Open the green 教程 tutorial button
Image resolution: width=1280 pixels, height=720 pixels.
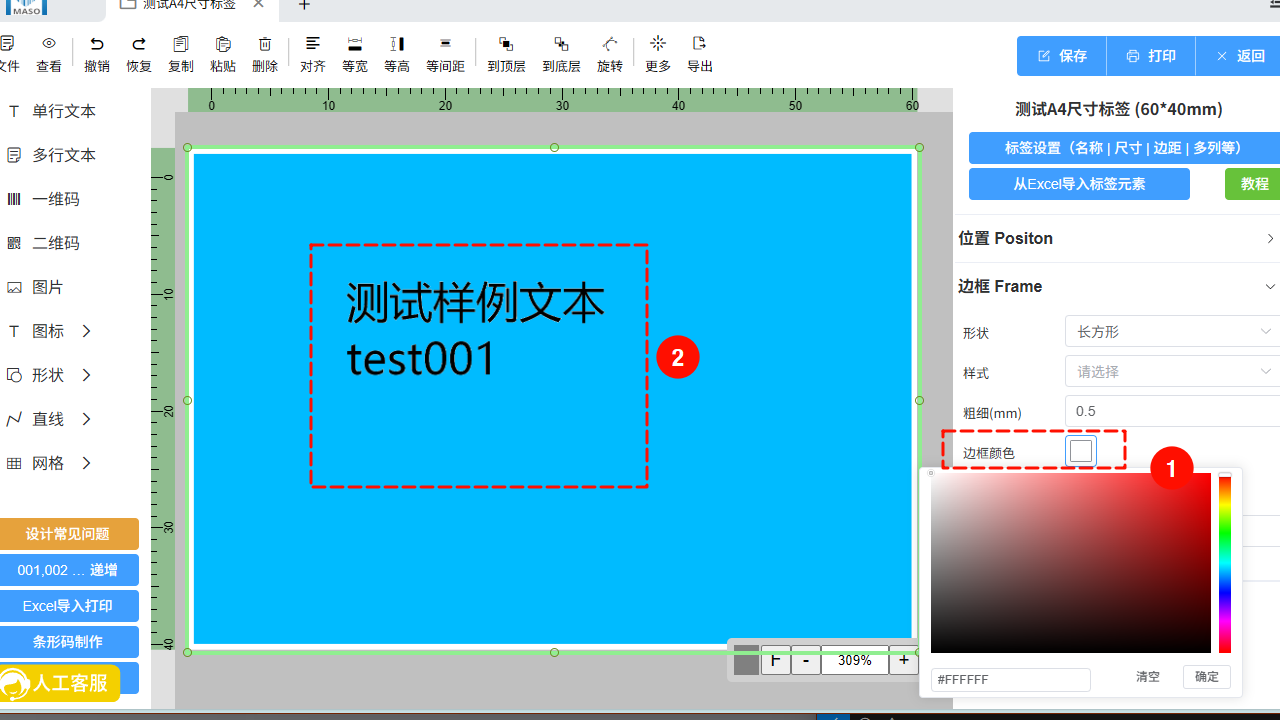click(x=1253, y=184)
